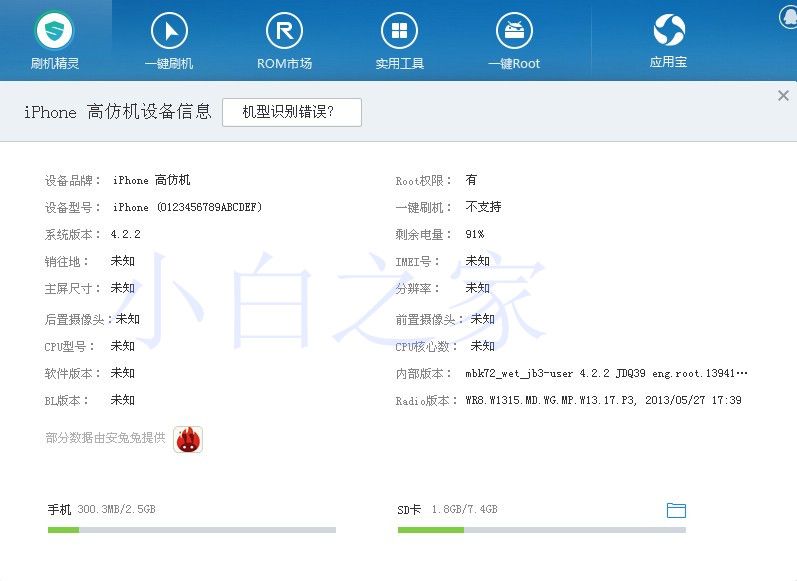This screenshot has width=797, height=581.
Task: Open the 应用宝 swirl icon
Action: [669, 29]
